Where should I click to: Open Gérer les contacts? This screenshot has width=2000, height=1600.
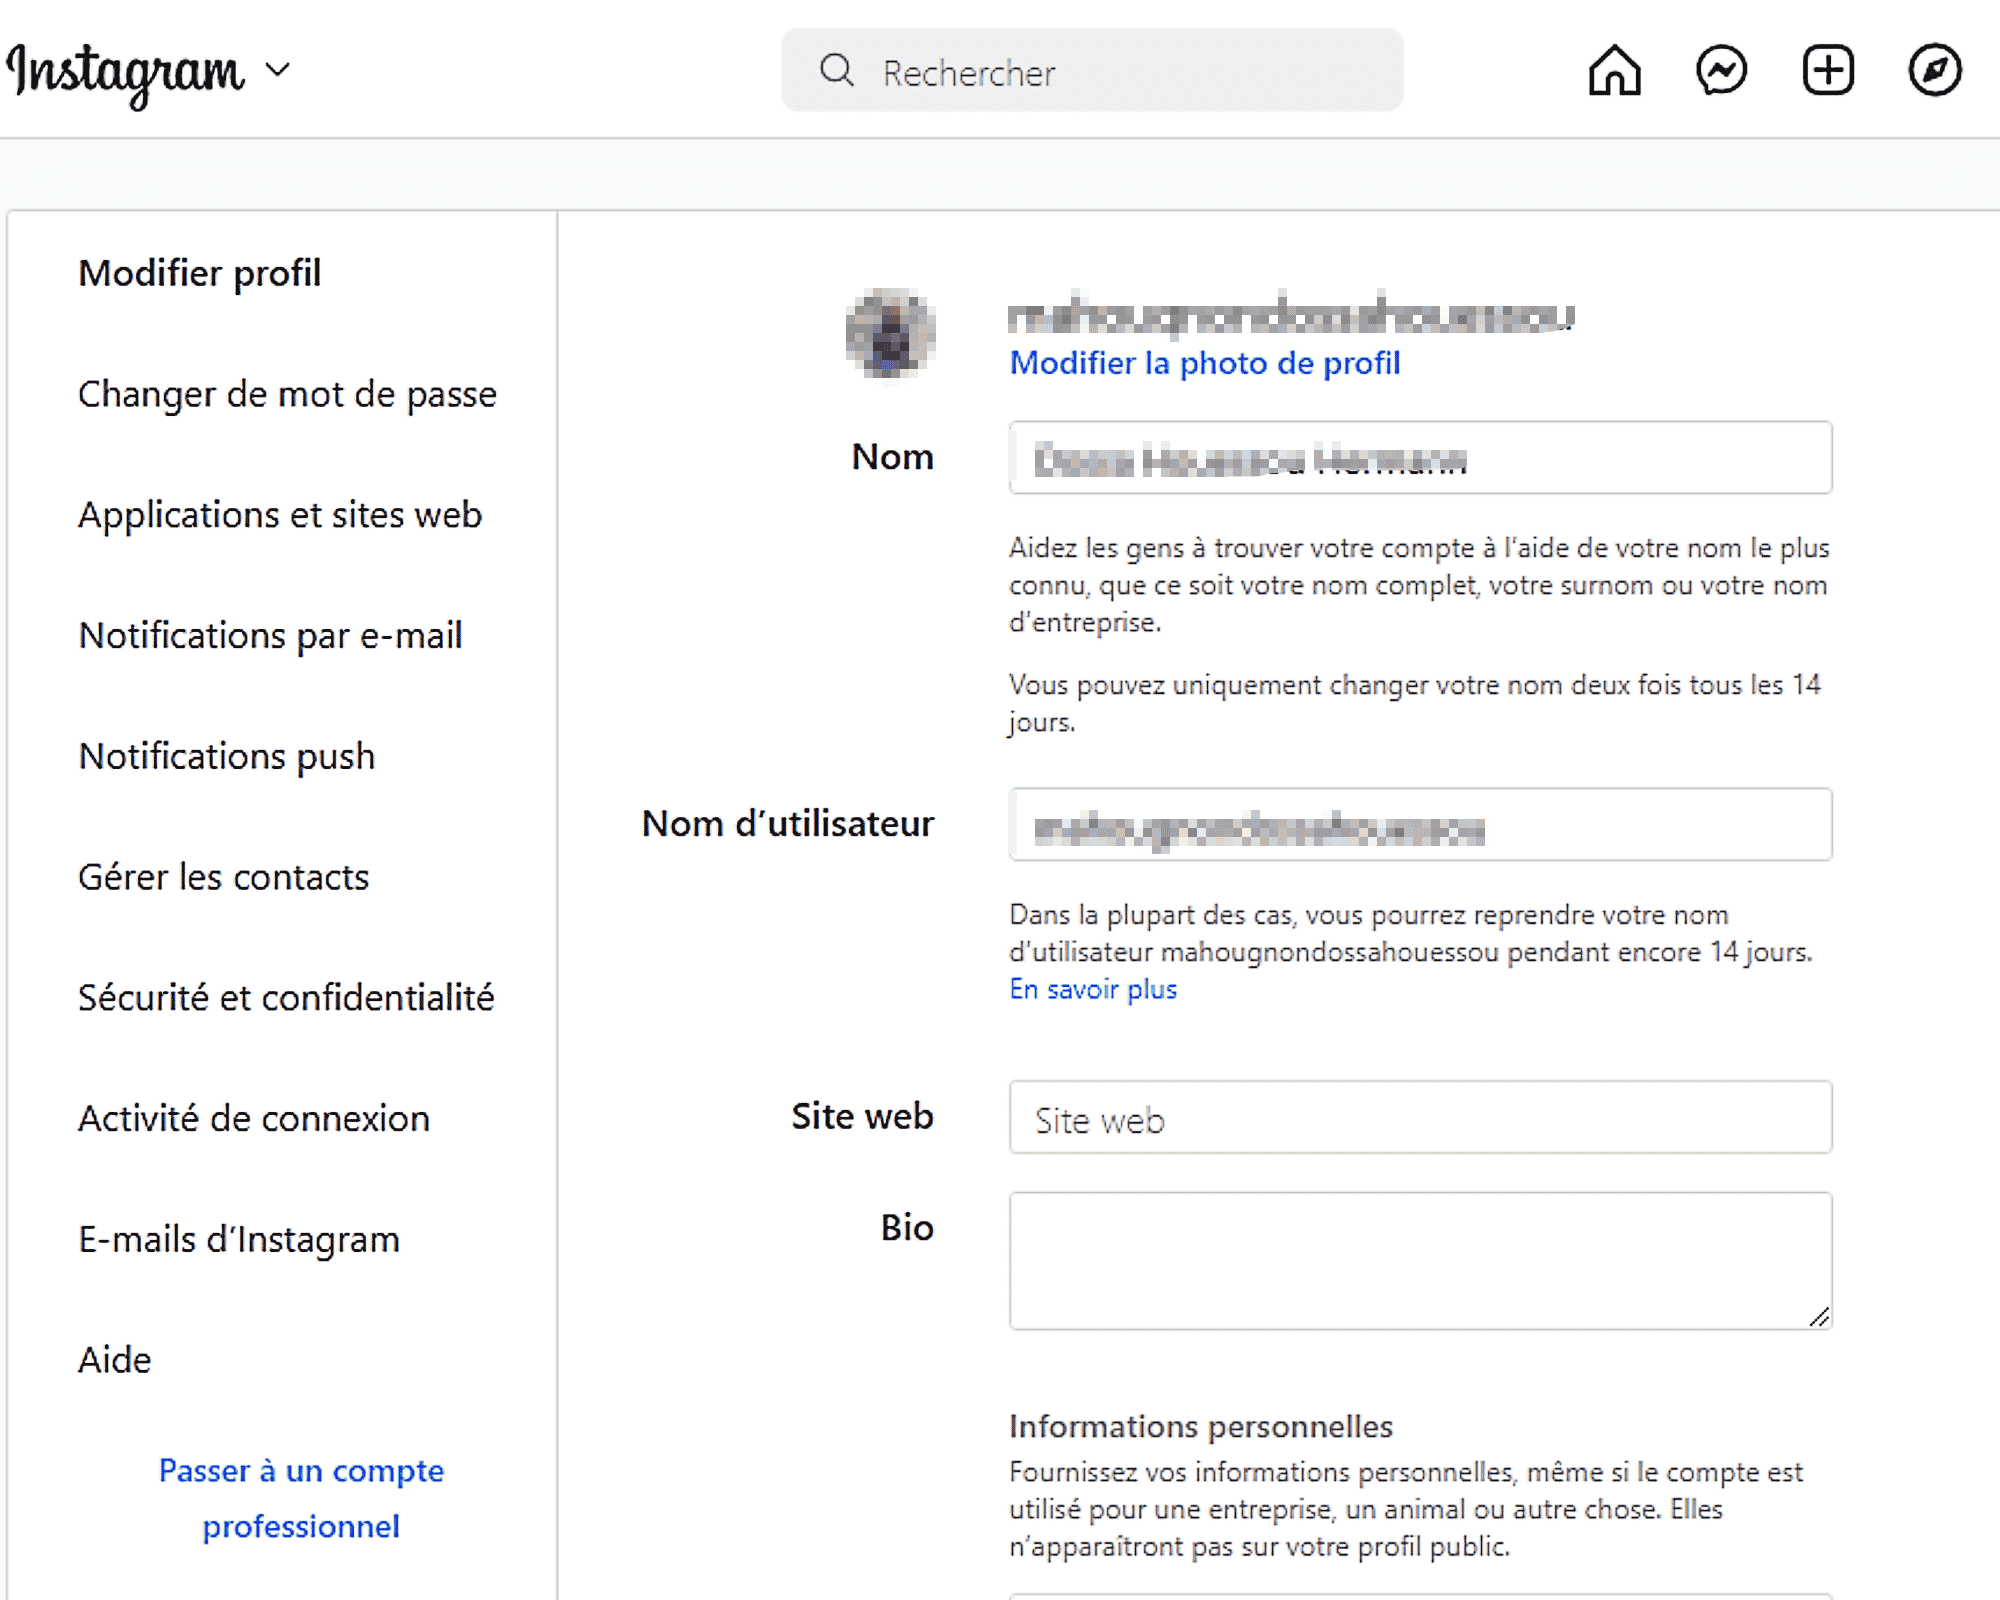pos(224,877)
